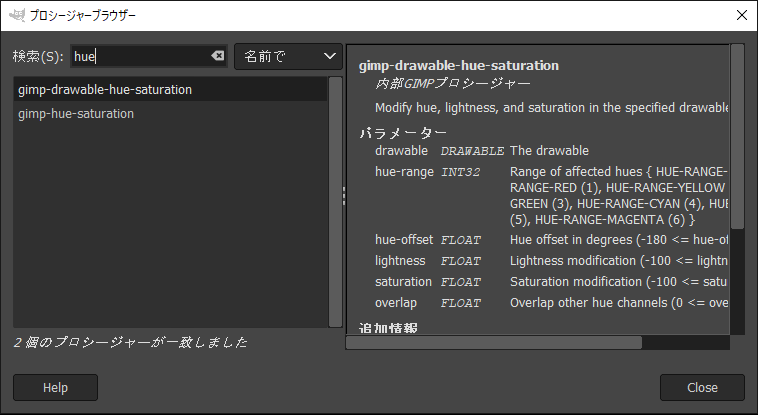Click the Help button
Viewport: 758px width, 415px height.
click(55, 387)
